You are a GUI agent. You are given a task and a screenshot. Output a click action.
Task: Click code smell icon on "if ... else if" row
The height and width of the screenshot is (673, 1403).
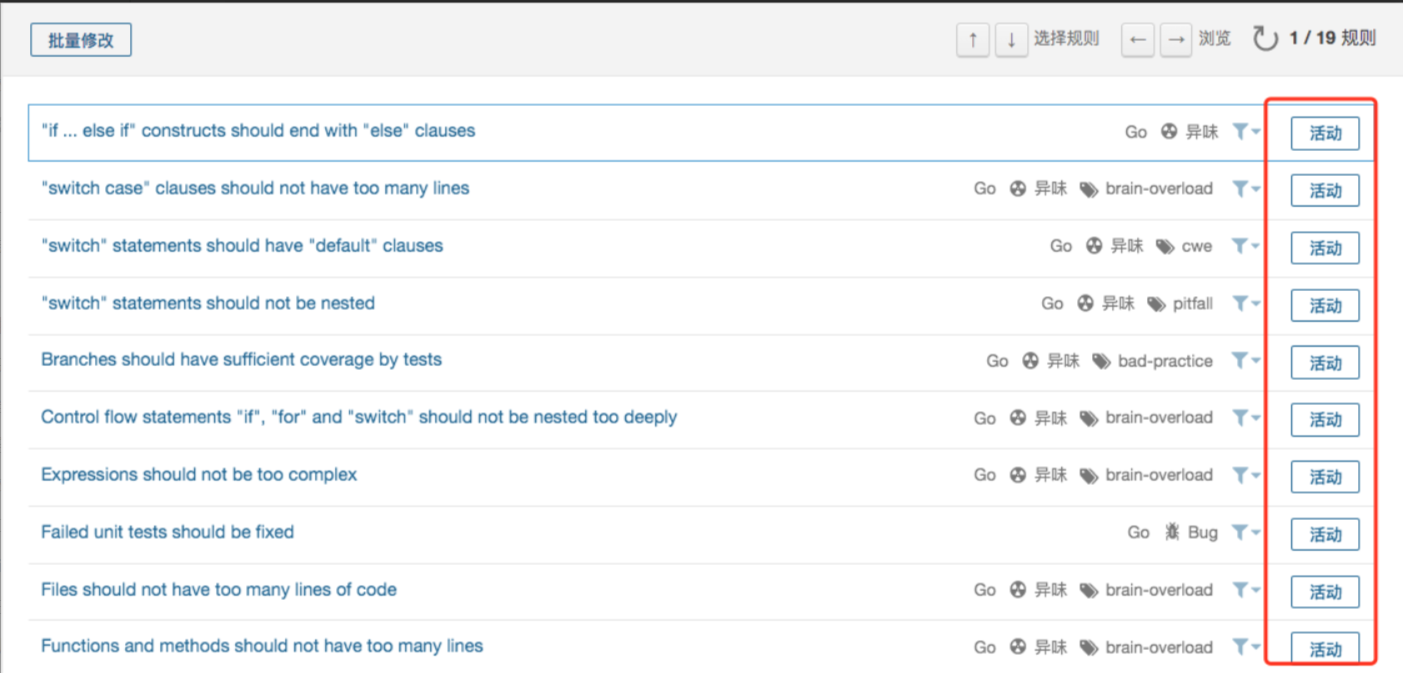[1169, 131]
